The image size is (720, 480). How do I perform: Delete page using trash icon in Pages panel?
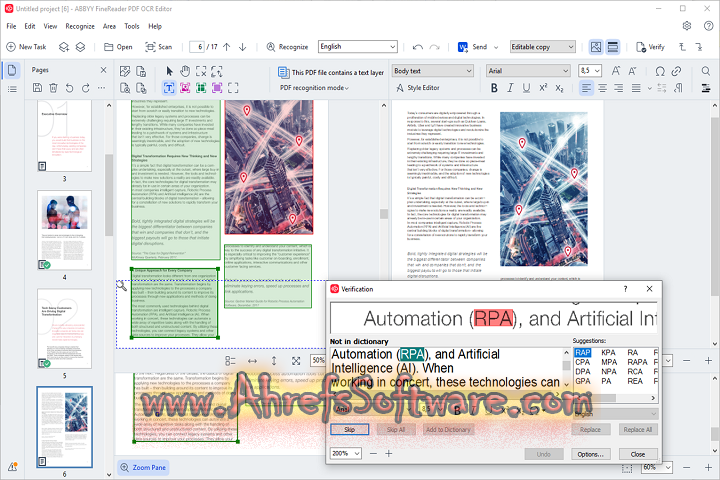coord(53,88)
